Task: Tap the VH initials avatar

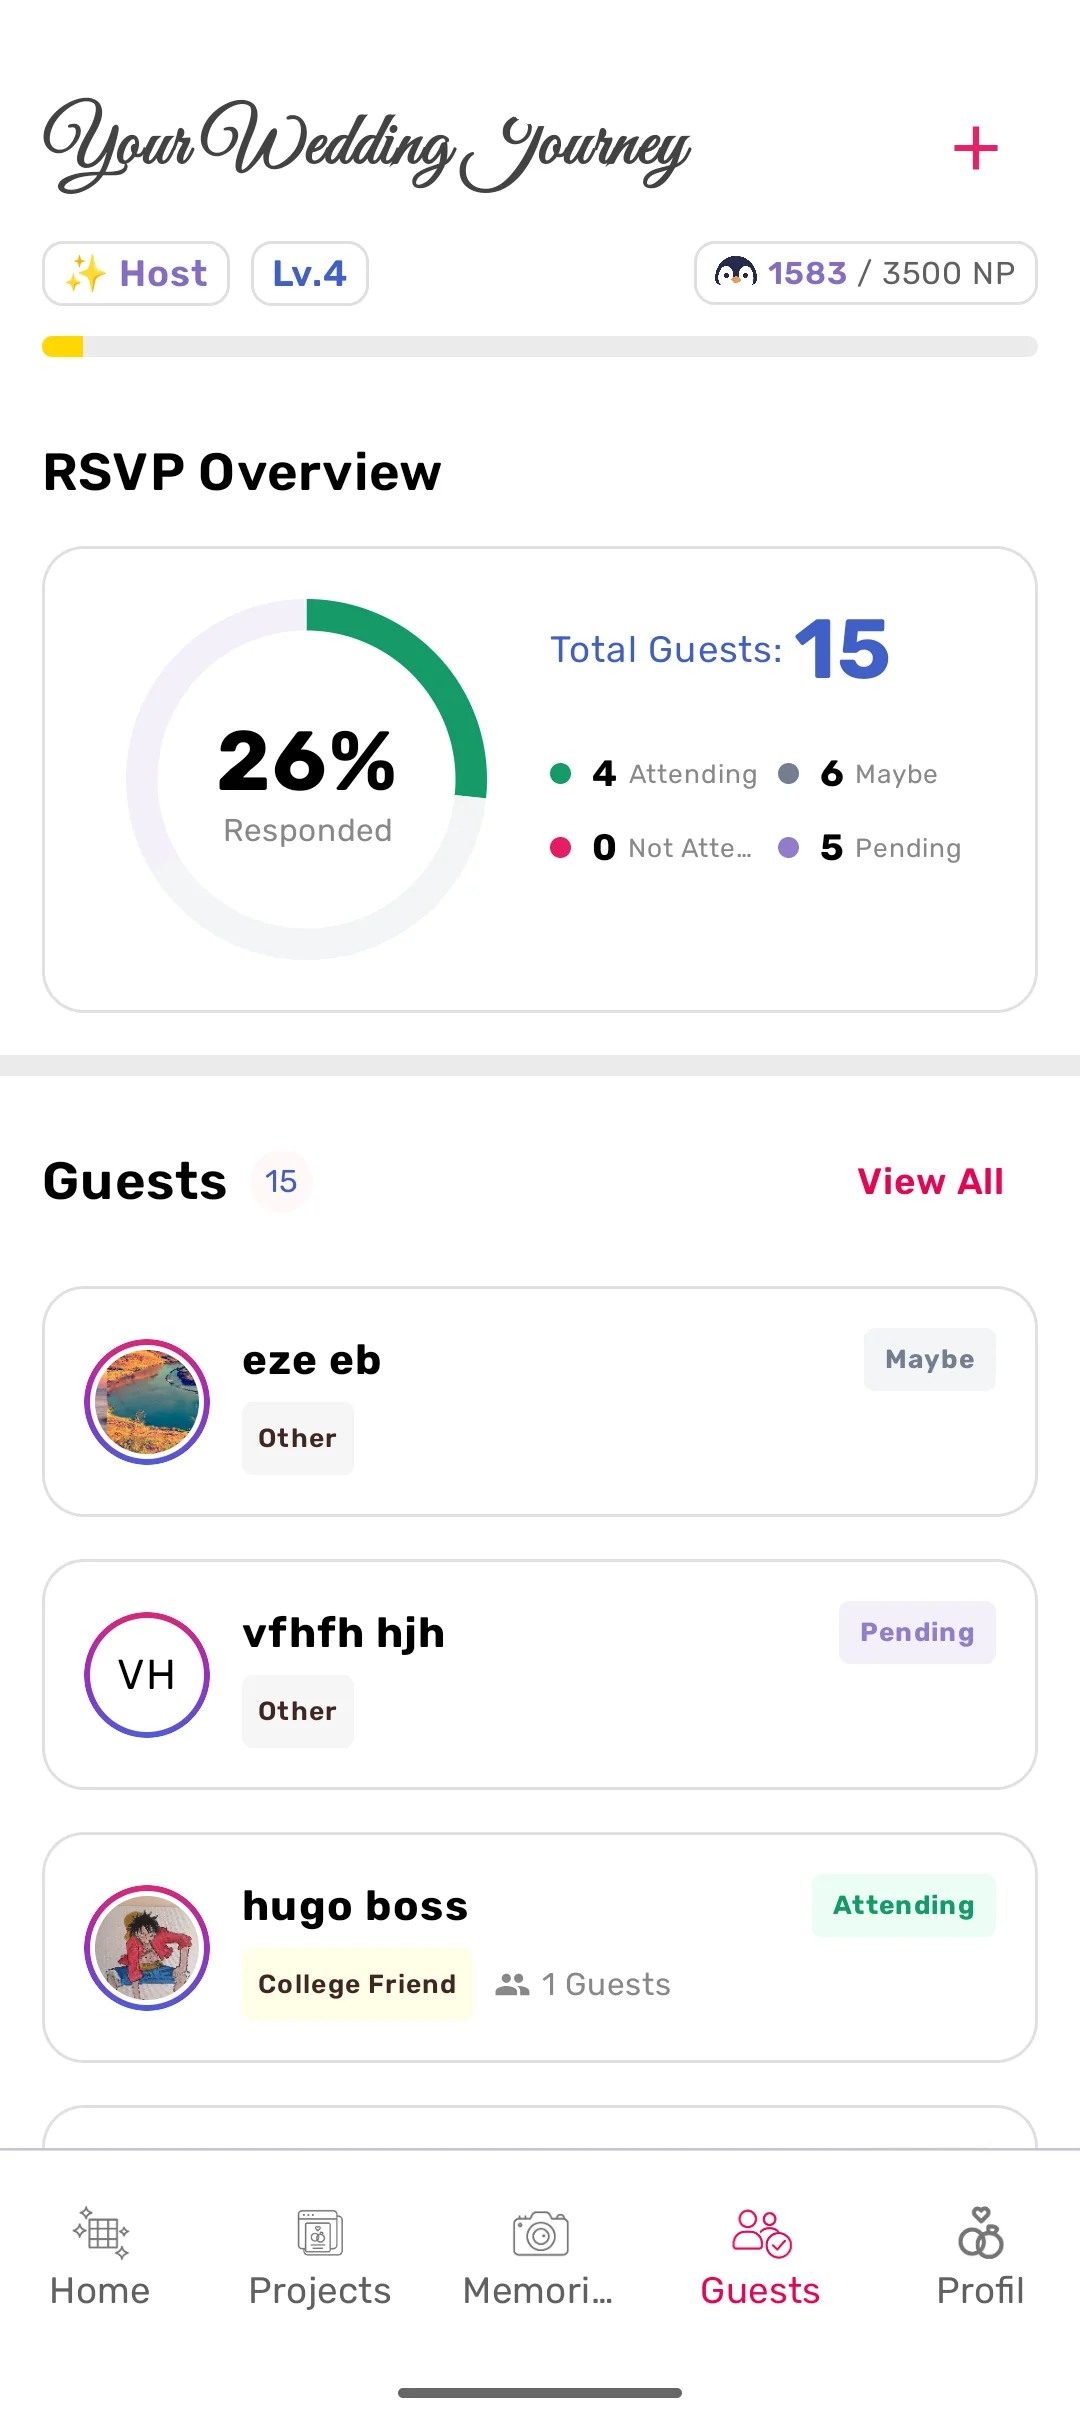Action: (147, 1675)
